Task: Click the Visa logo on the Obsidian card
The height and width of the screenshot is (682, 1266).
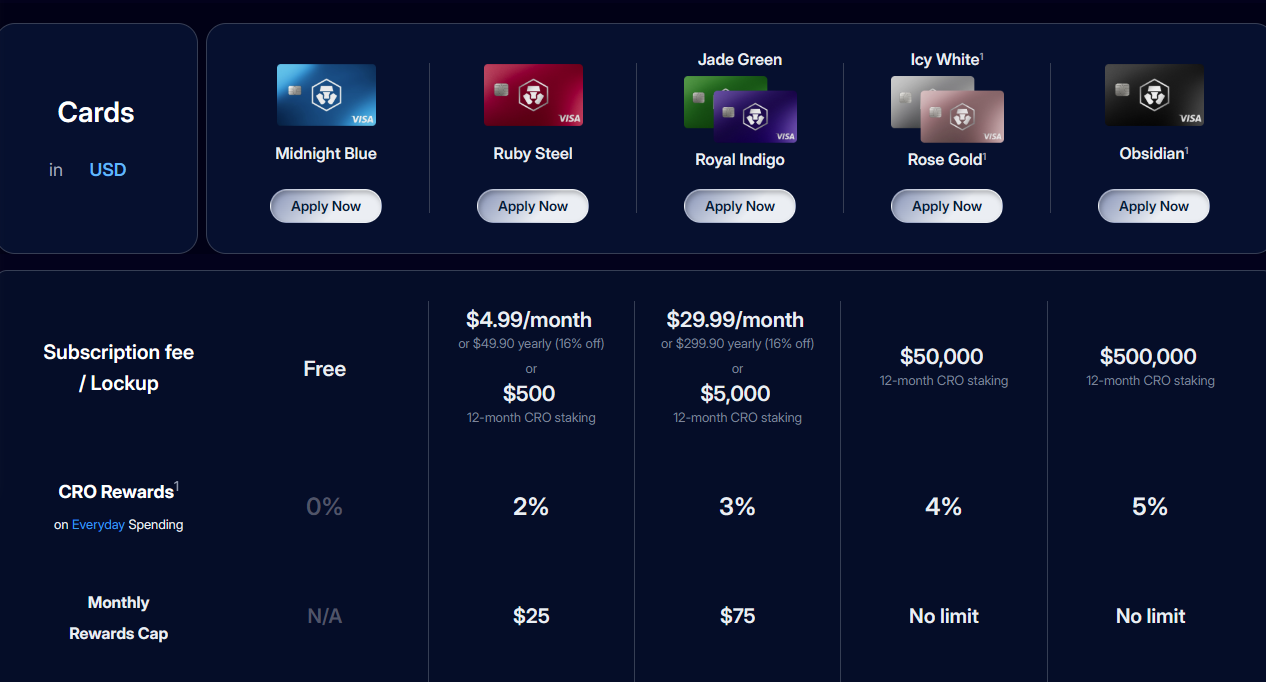Action: (1190, 117)
